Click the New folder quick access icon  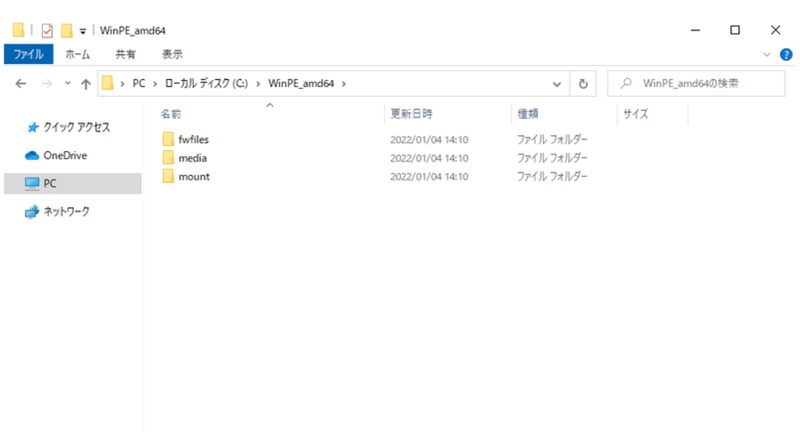pyautogui.click(x=66, y=31)
